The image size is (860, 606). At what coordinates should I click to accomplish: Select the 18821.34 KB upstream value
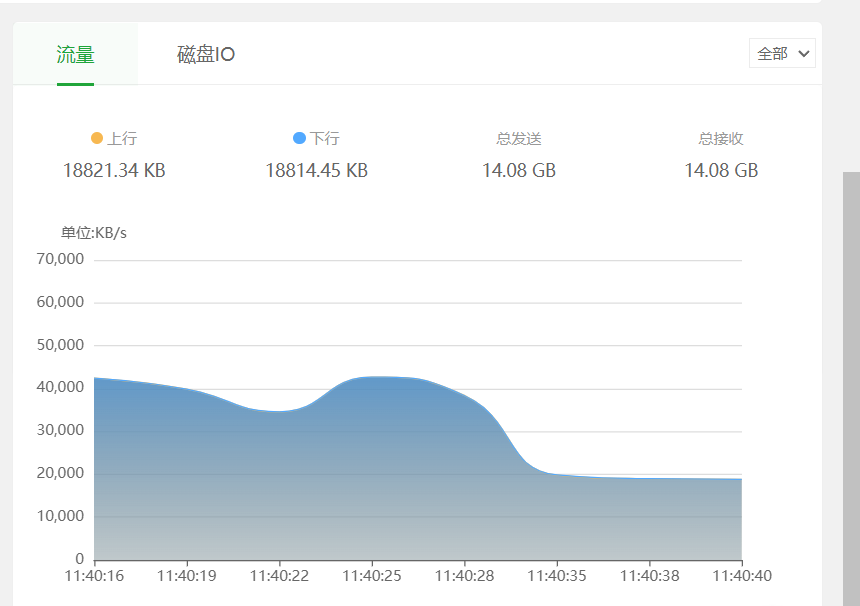click(114, 171)
